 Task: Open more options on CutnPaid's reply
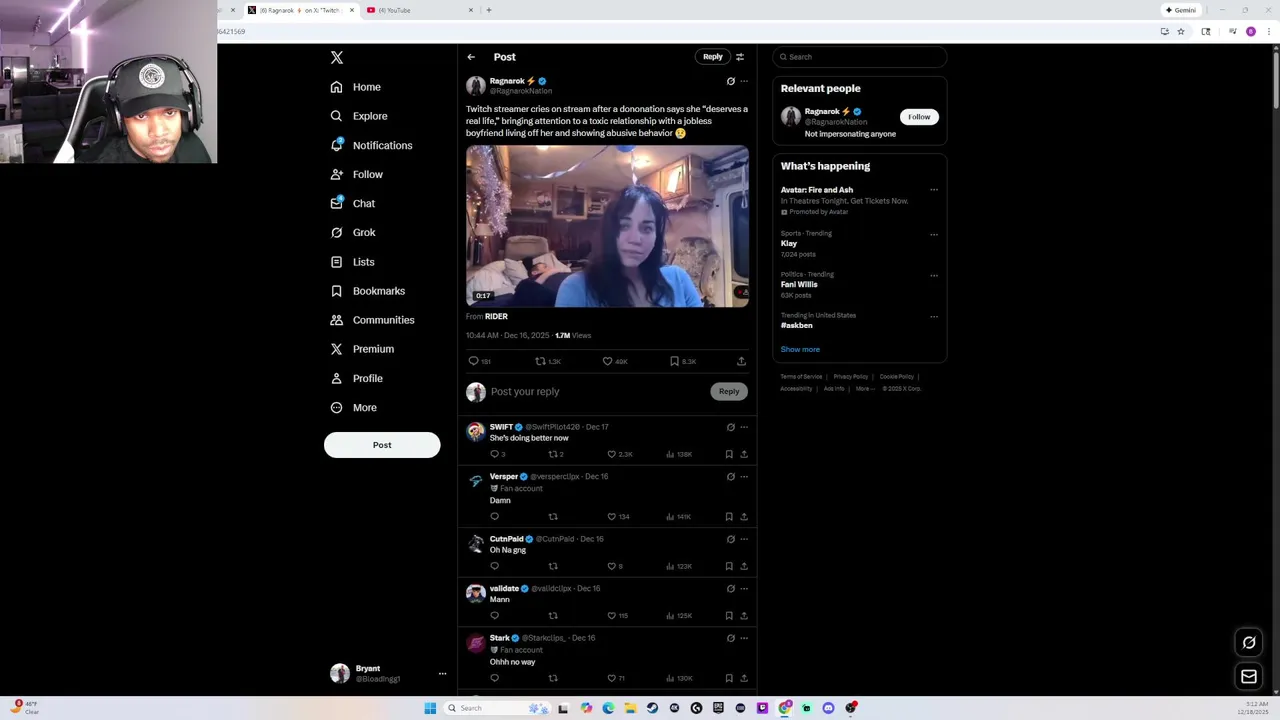(744, 539)
